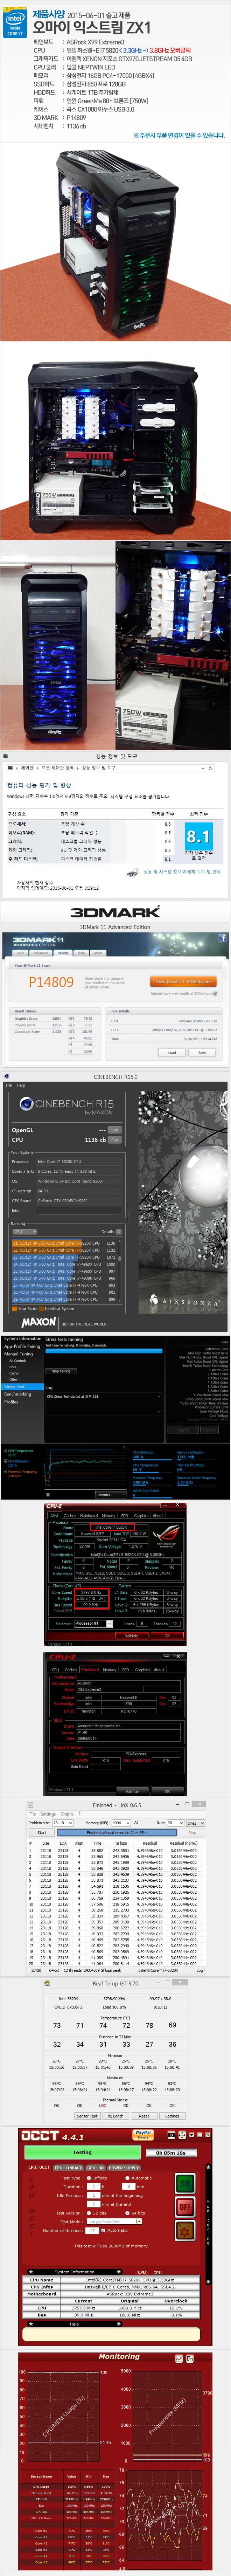The image size is (231, 2576).
Task: Open the Help menu in Cinebench R15
Action: 21,1085
